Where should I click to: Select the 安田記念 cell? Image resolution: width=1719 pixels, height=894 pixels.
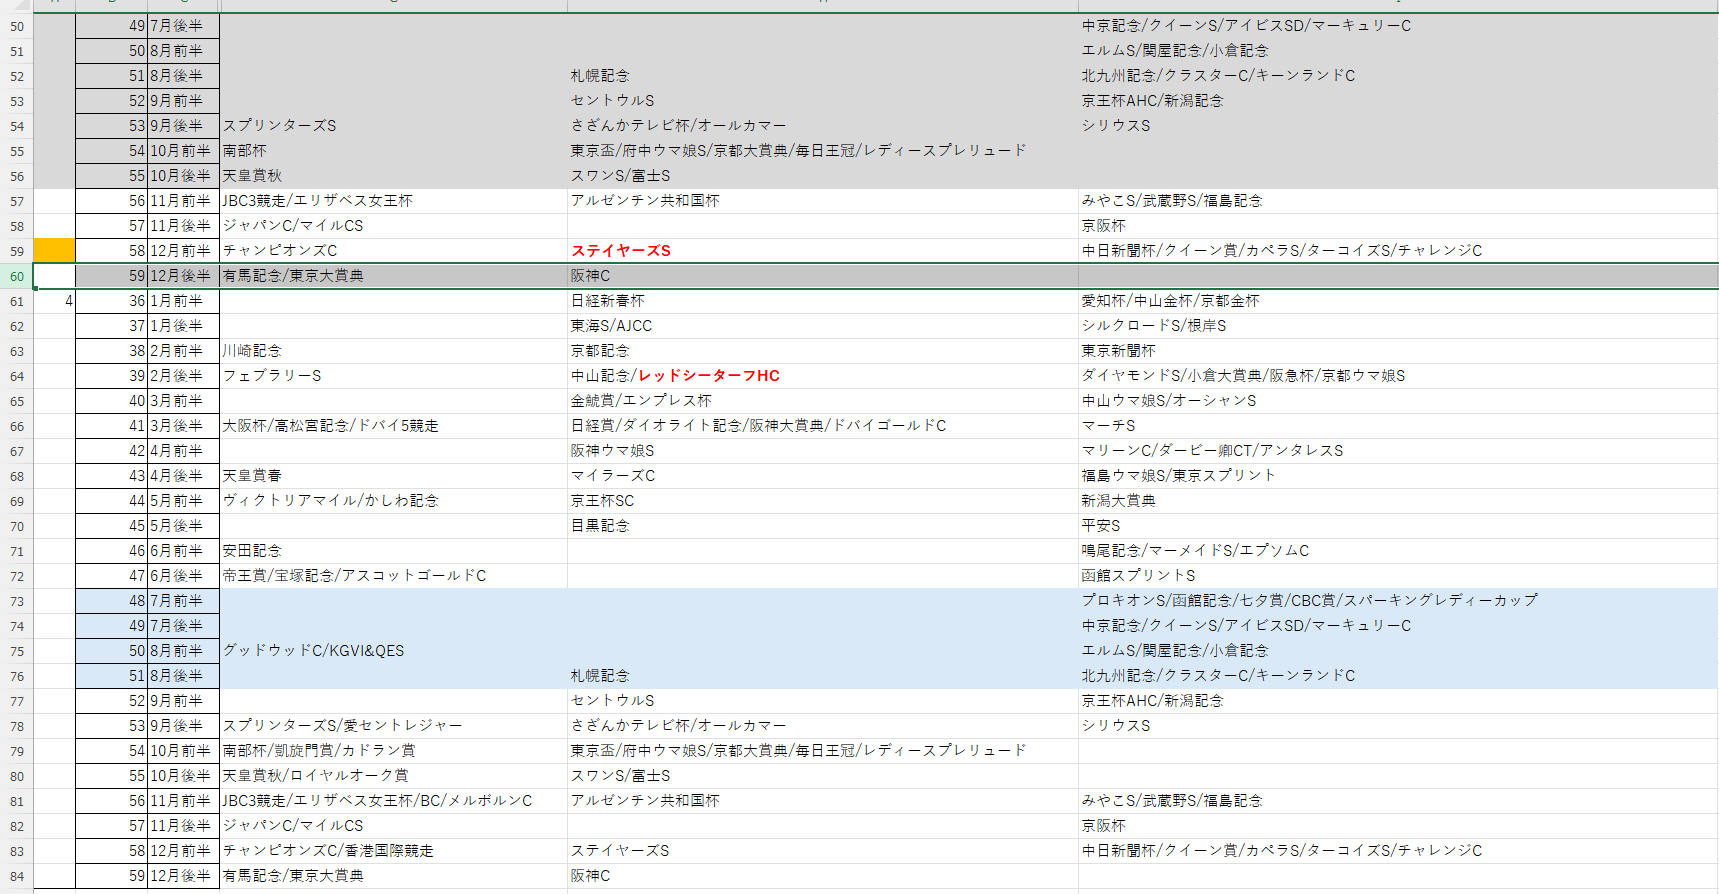pos(252,551)
